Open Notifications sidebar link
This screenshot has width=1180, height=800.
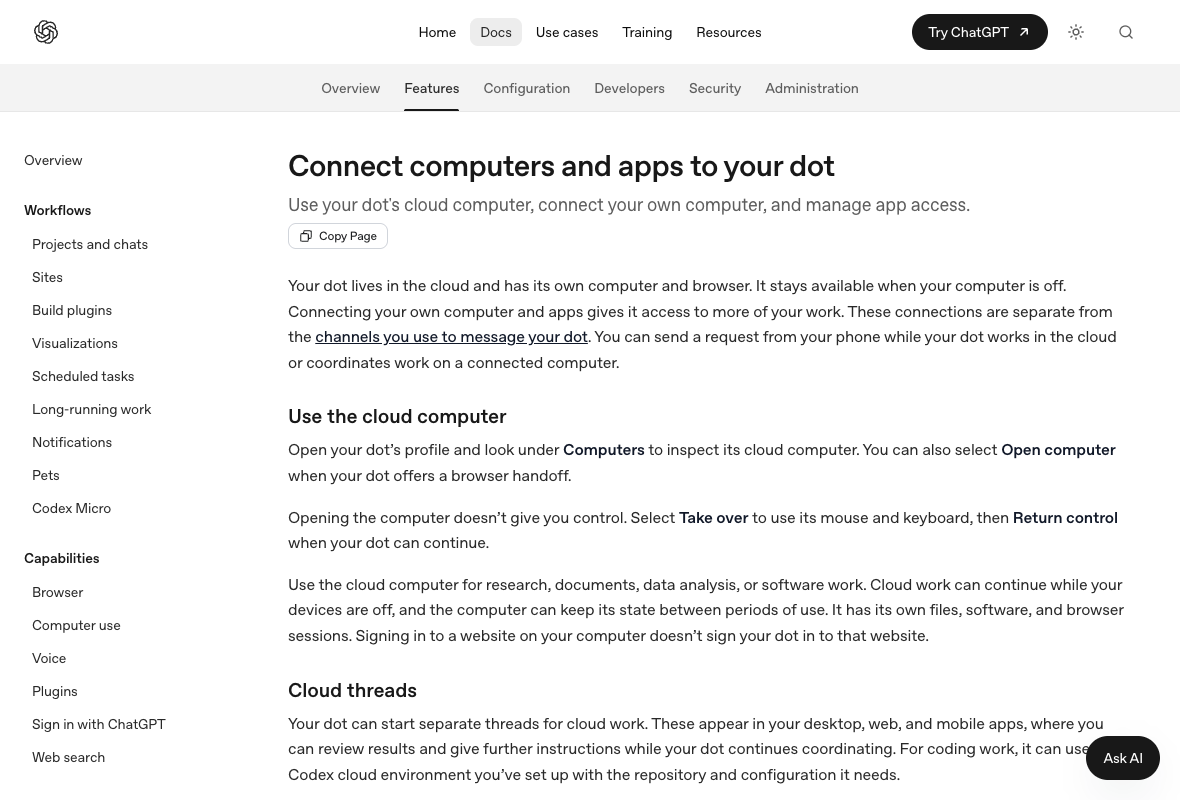click(x=71, y=443)
